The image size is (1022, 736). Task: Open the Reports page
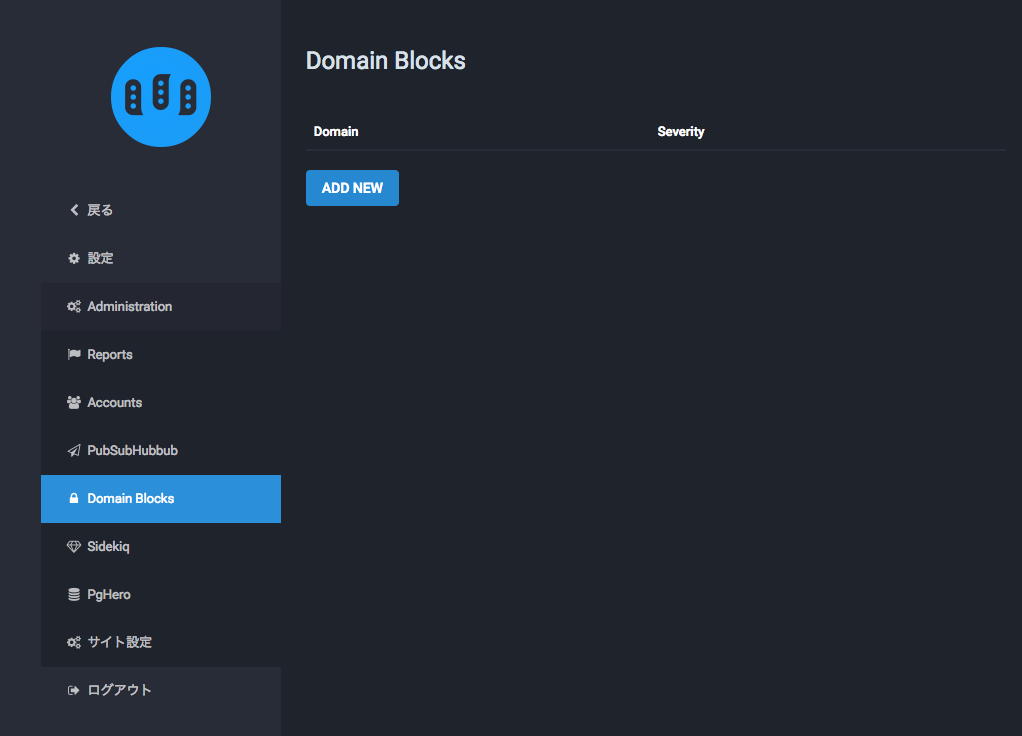coord(161,355)
